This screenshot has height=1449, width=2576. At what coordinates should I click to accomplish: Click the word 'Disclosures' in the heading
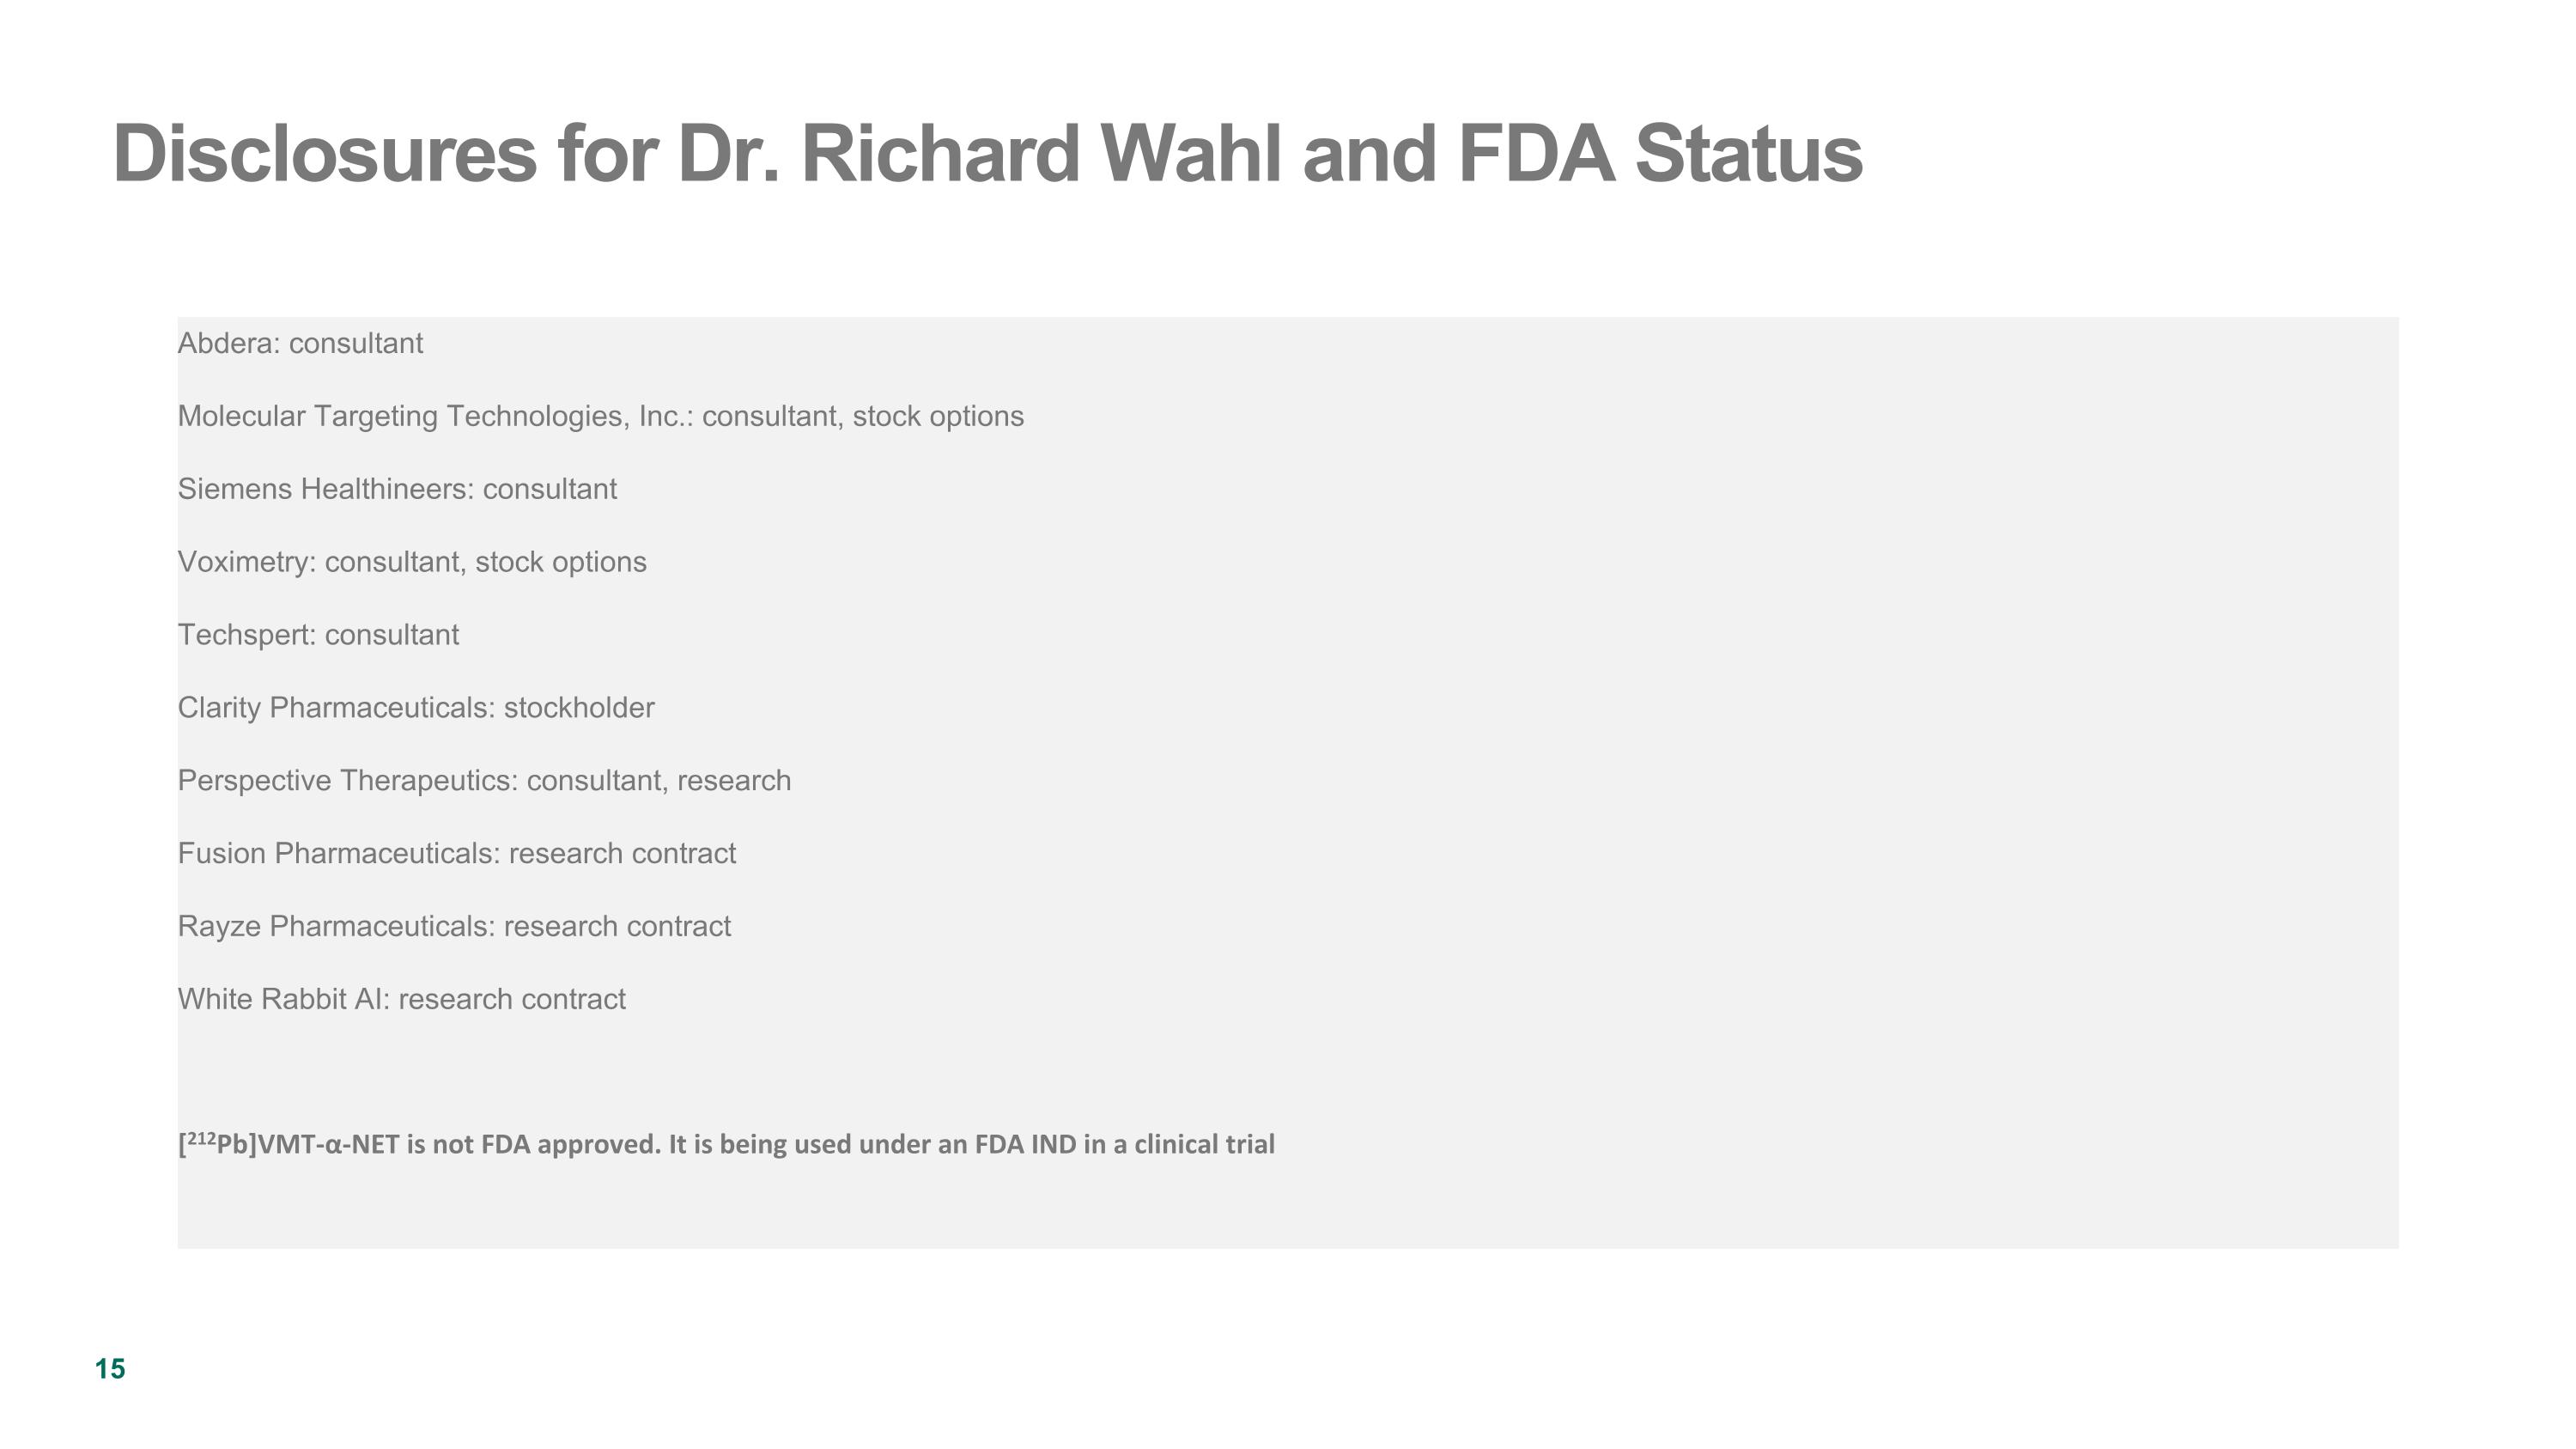325,154
